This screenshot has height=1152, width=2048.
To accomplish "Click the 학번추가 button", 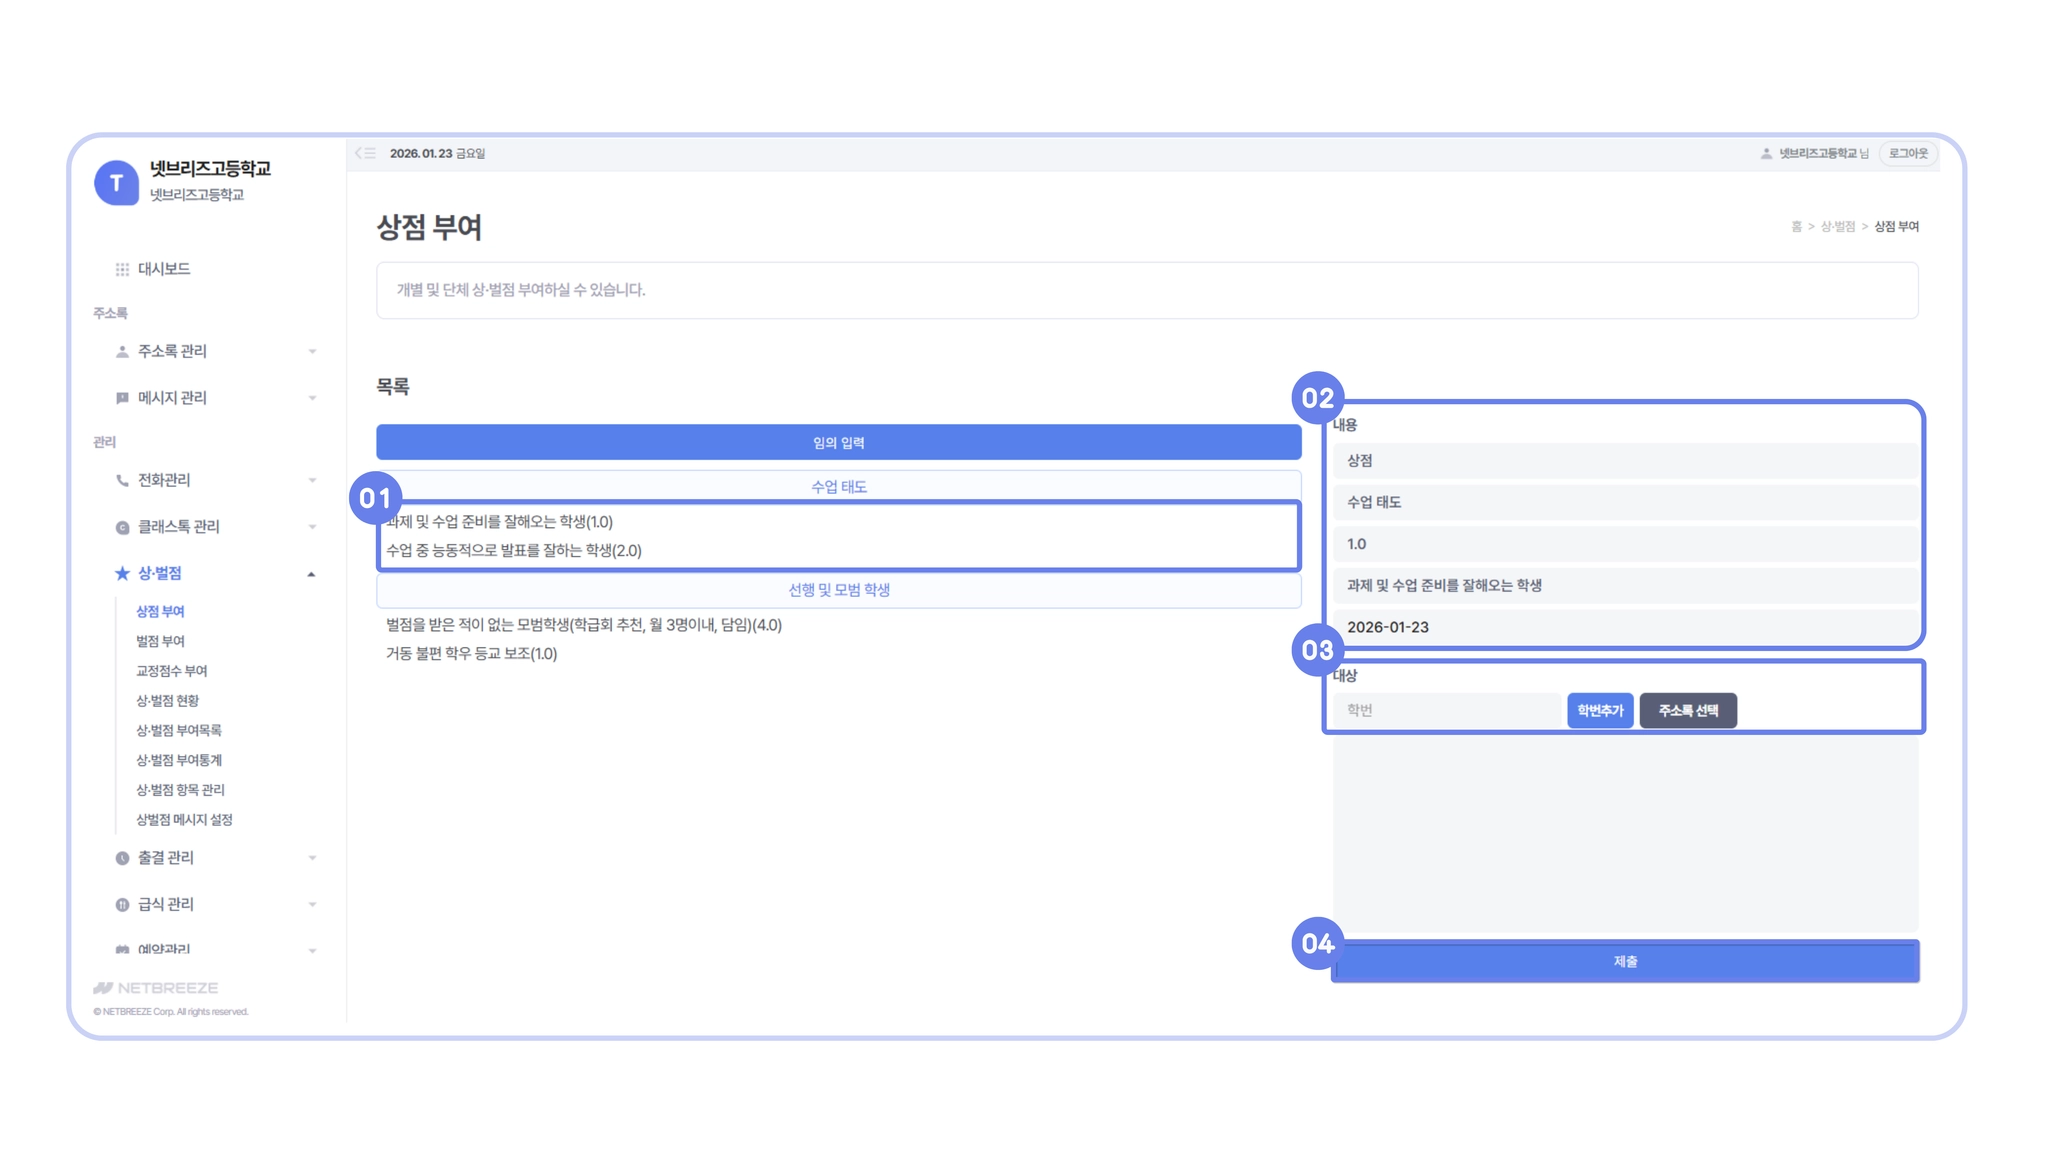I will click(1599, 711).
